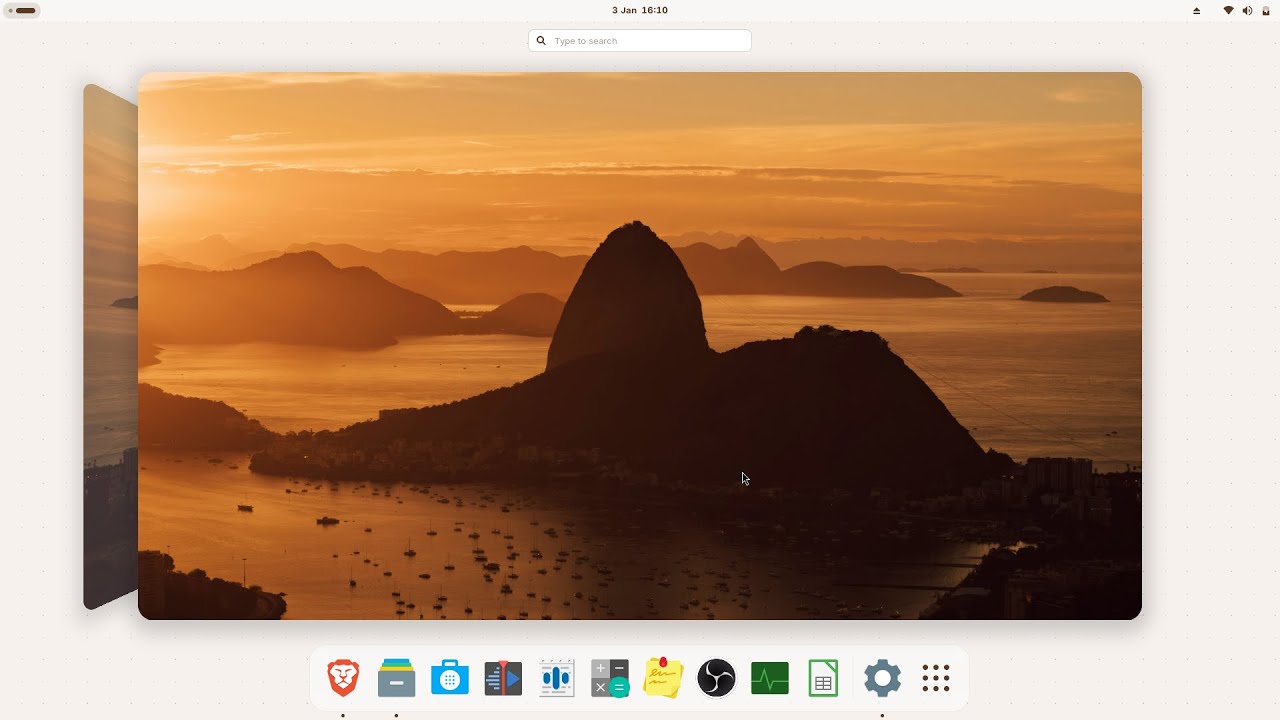The width and height of the screenshot is (1280, 720).
Task: Click the battery status icon
Action: (x=1265, y=10)
